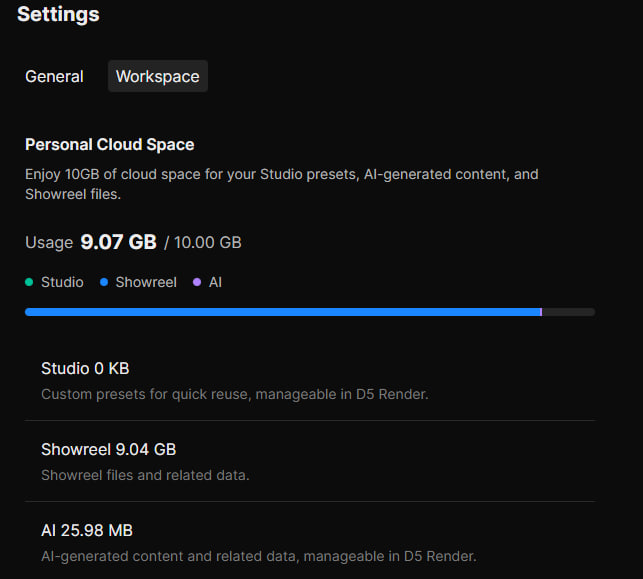The width and height of the screenshot is (643, 579).
Task: Click the green Studio legend dot
Action: [29, 282]
